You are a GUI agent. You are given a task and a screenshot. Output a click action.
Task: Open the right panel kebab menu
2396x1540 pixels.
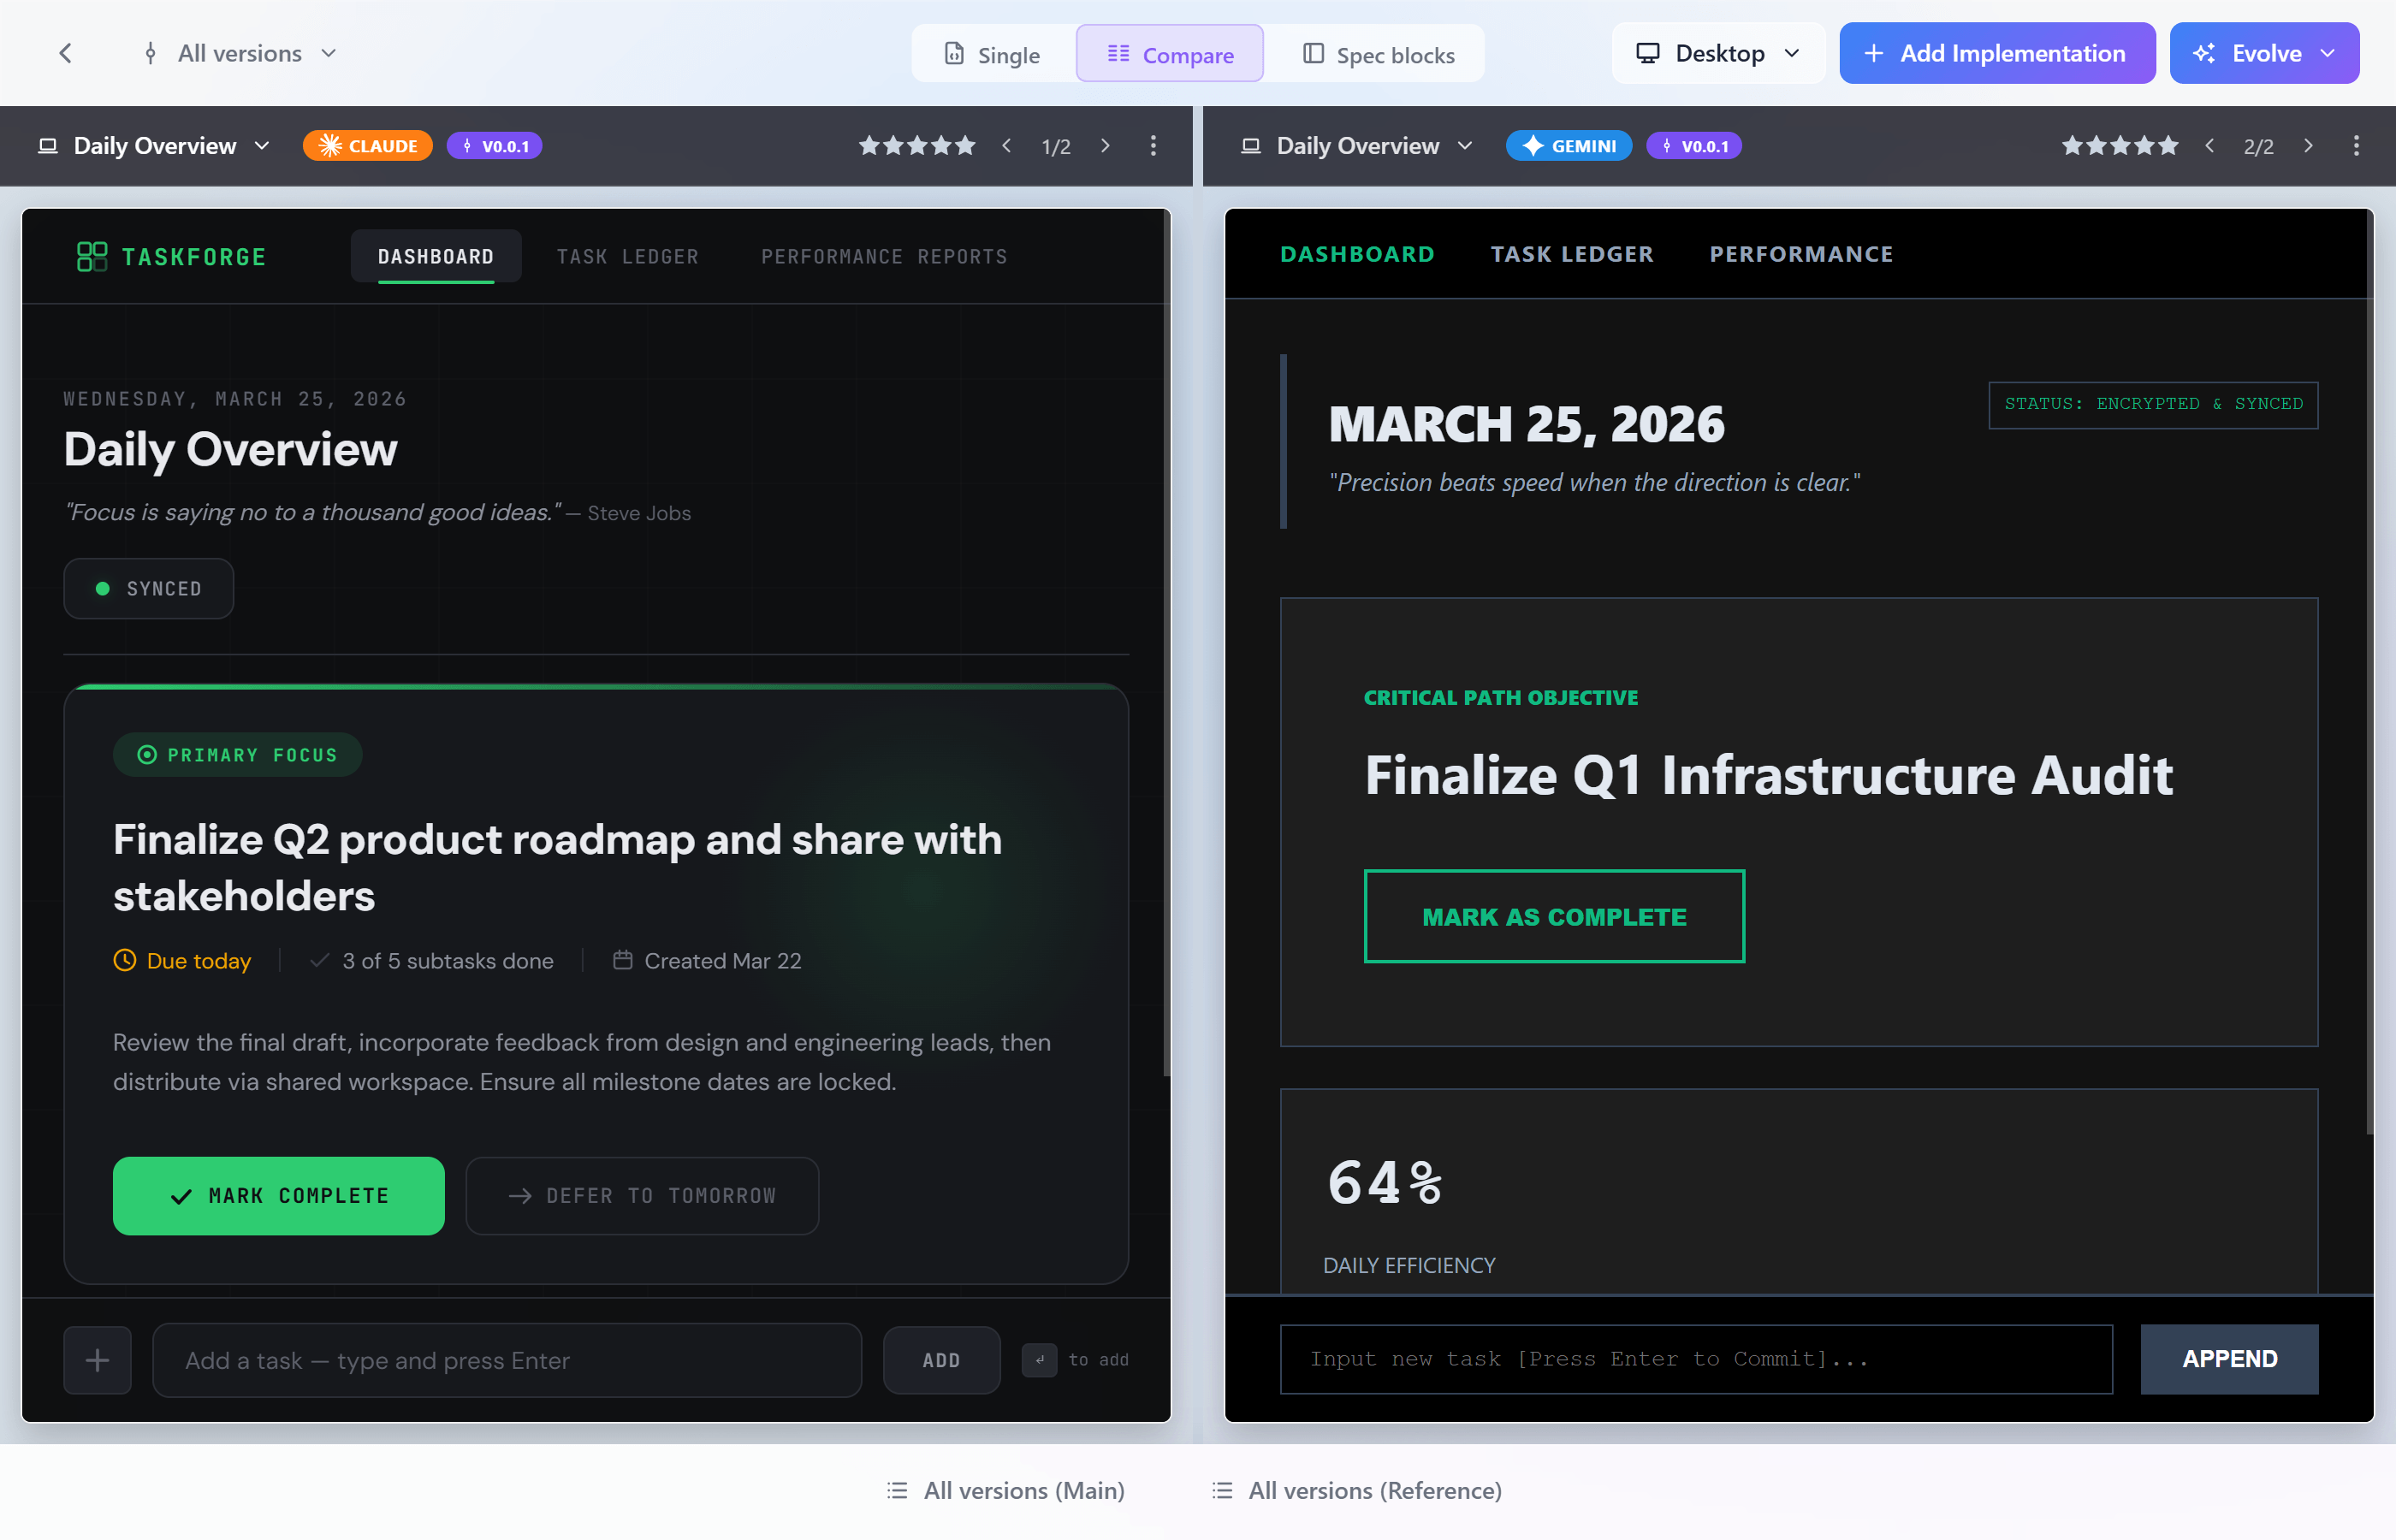click(x=2356, y=146)
